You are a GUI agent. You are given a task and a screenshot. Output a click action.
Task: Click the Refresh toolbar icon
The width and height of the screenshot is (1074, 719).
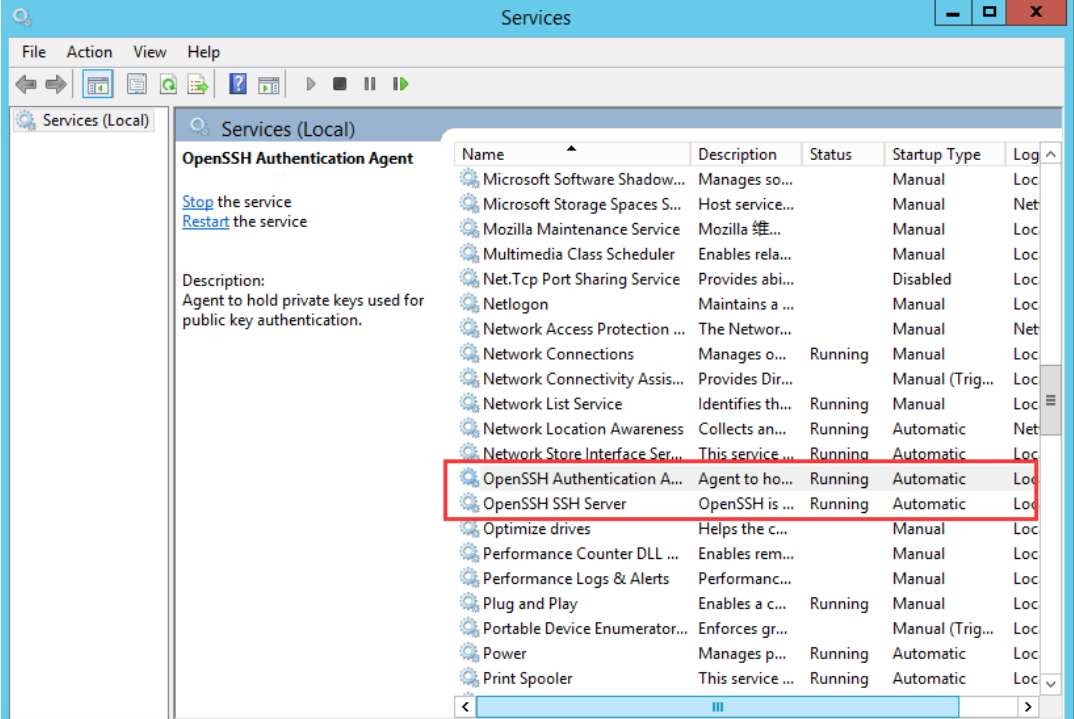[x=168, y=84]
